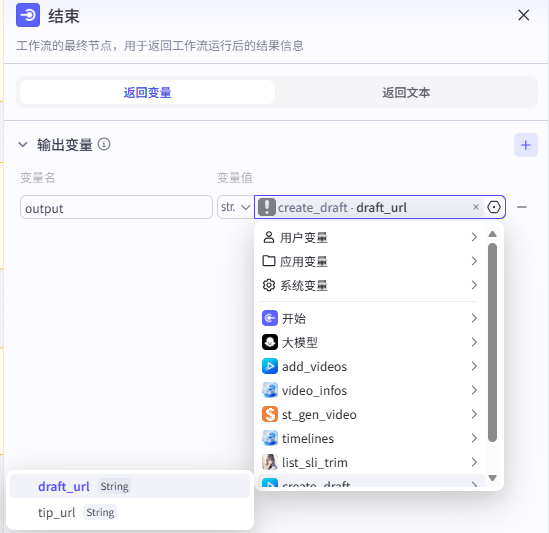
Task: Click the 开始 start node icon
Action: (x=270, y=318)
